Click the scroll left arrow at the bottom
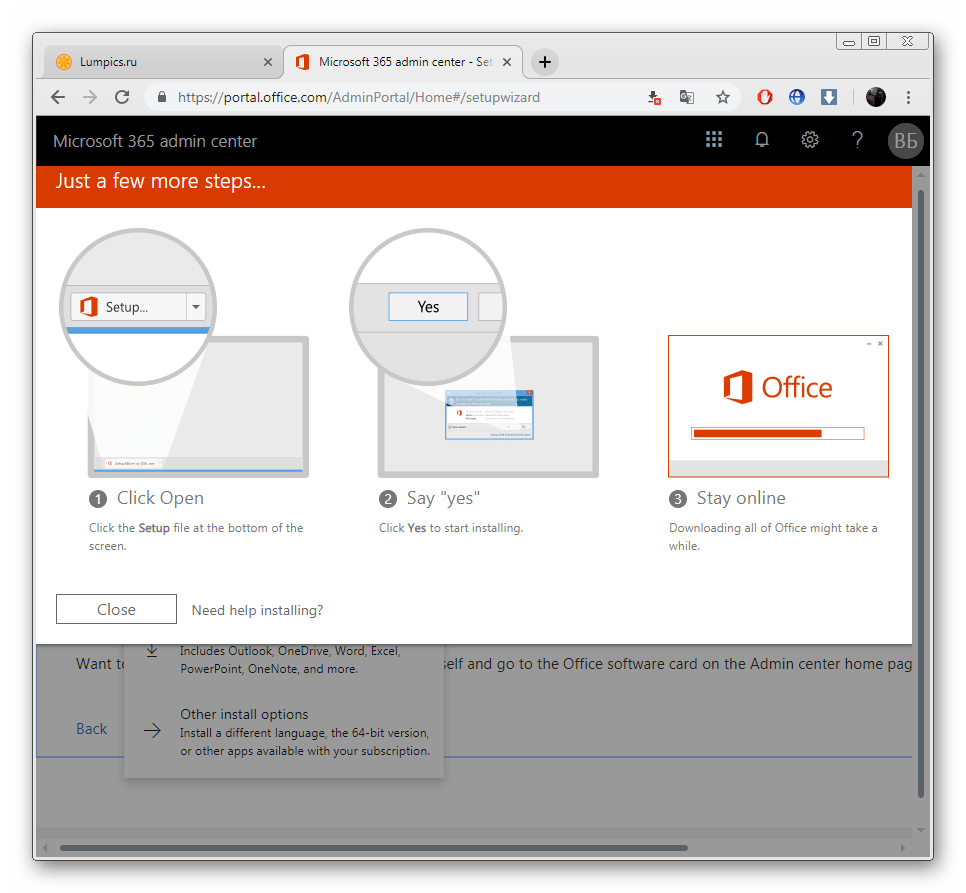 [x=44, y=848]
